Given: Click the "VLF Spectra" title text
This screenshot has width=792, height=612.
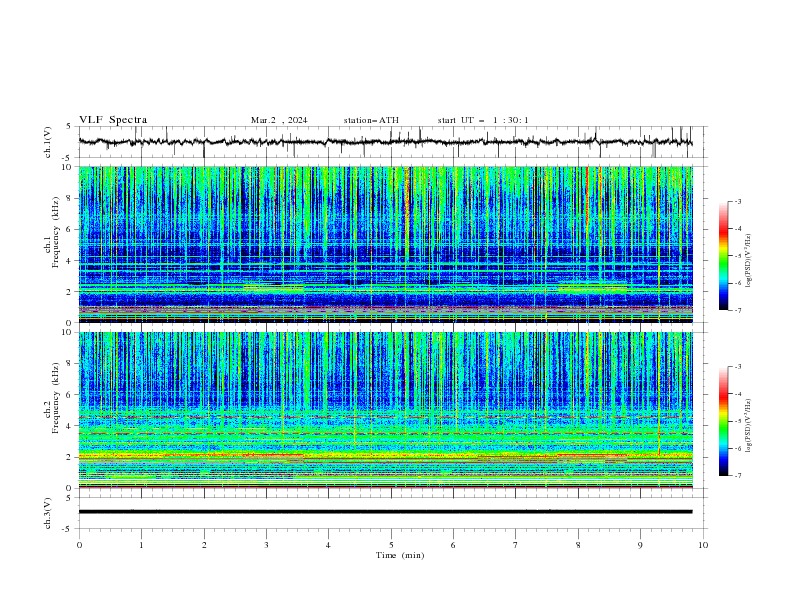Looking at the screenshot, I should (113, 120).
